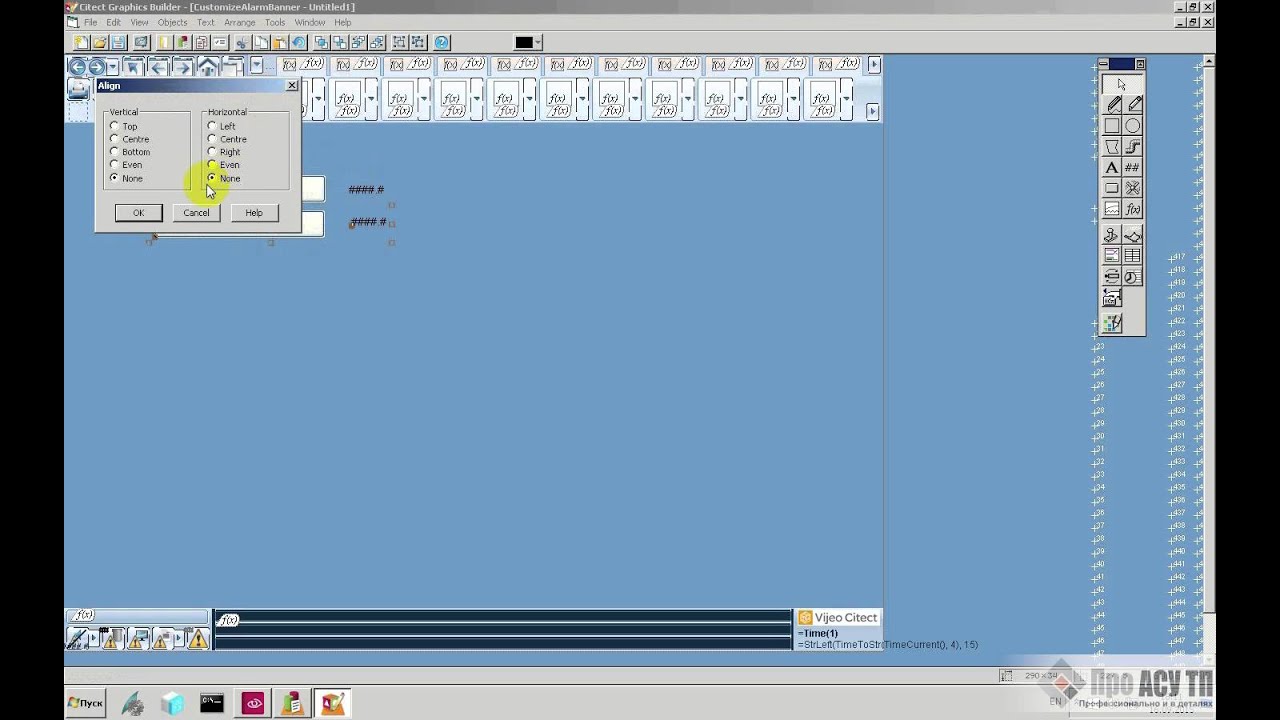Click the right scroll arrow on upper tab row
Image resolution: width=1280 pixels, height=720 pixels.
click(x=874, y=65)
